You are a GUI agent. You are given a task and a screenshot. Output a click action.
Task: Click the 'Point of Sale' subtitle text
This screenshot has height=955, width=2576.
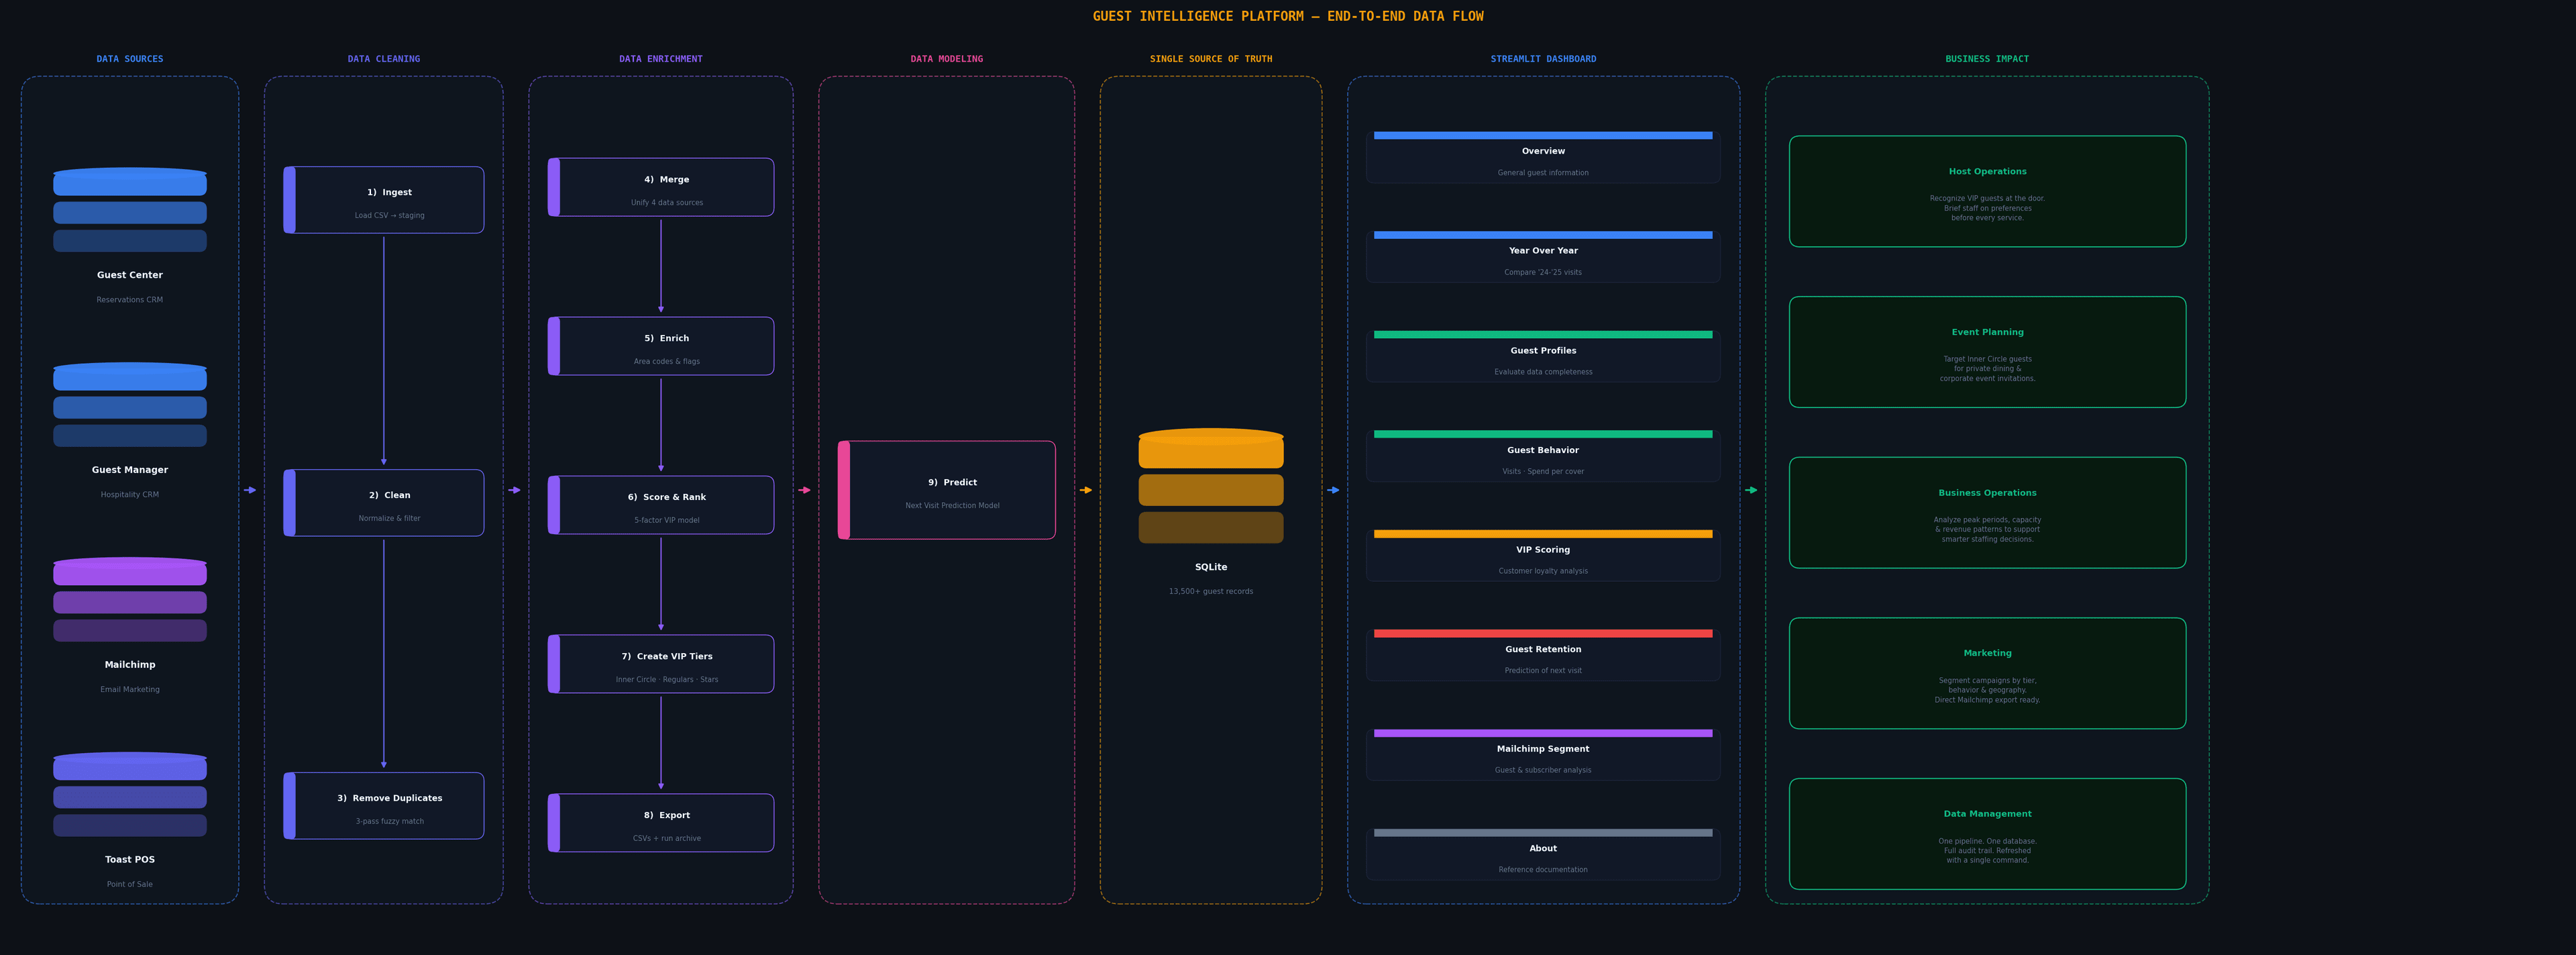[130, 884]
